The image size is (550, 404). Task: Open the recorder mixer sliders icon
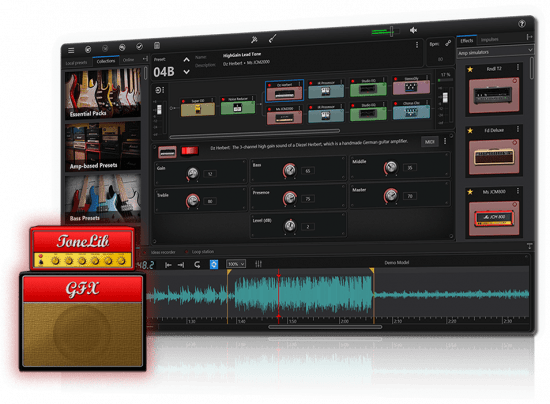(x=259, y=264)
